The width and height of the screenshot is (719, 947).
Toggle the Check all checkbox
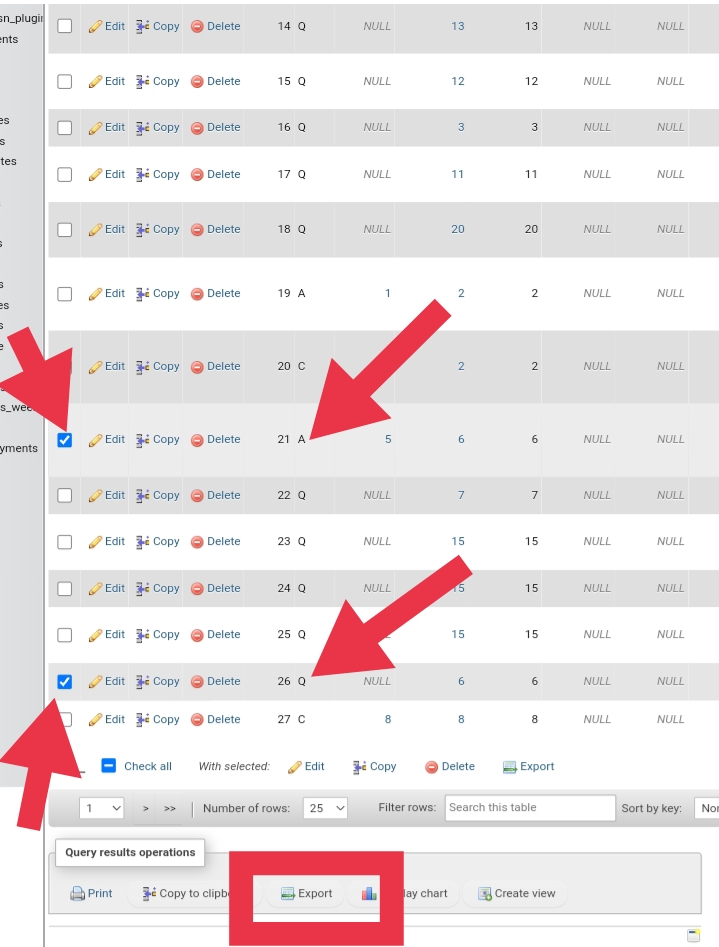110,766
